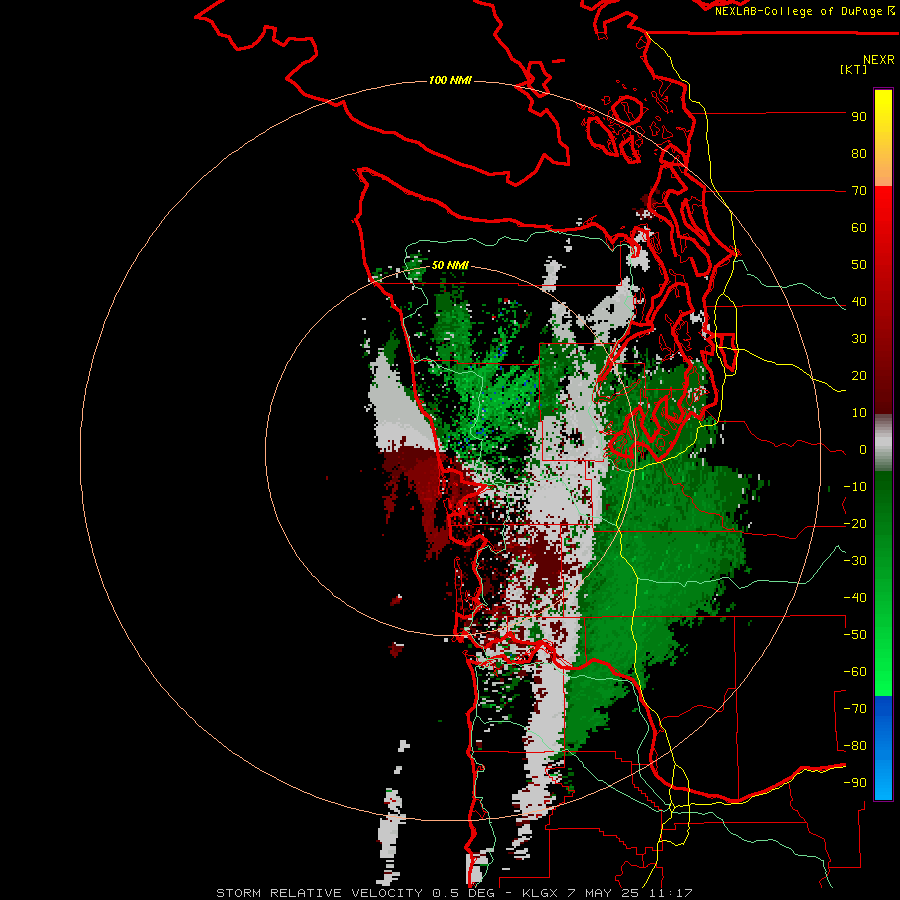
Task: Click the 50 value on velocity scale
Action: tap(859, 265)
